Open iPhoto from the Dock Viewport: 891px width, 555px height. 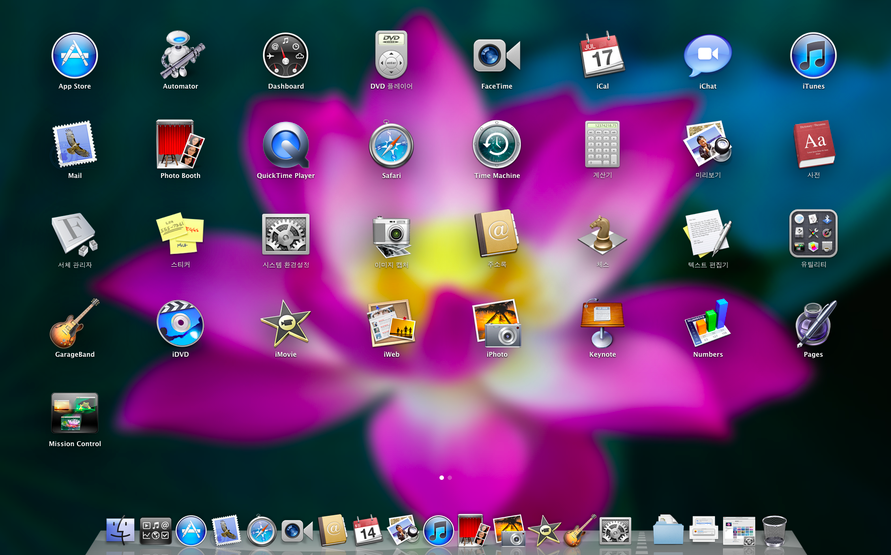point(509,531)
